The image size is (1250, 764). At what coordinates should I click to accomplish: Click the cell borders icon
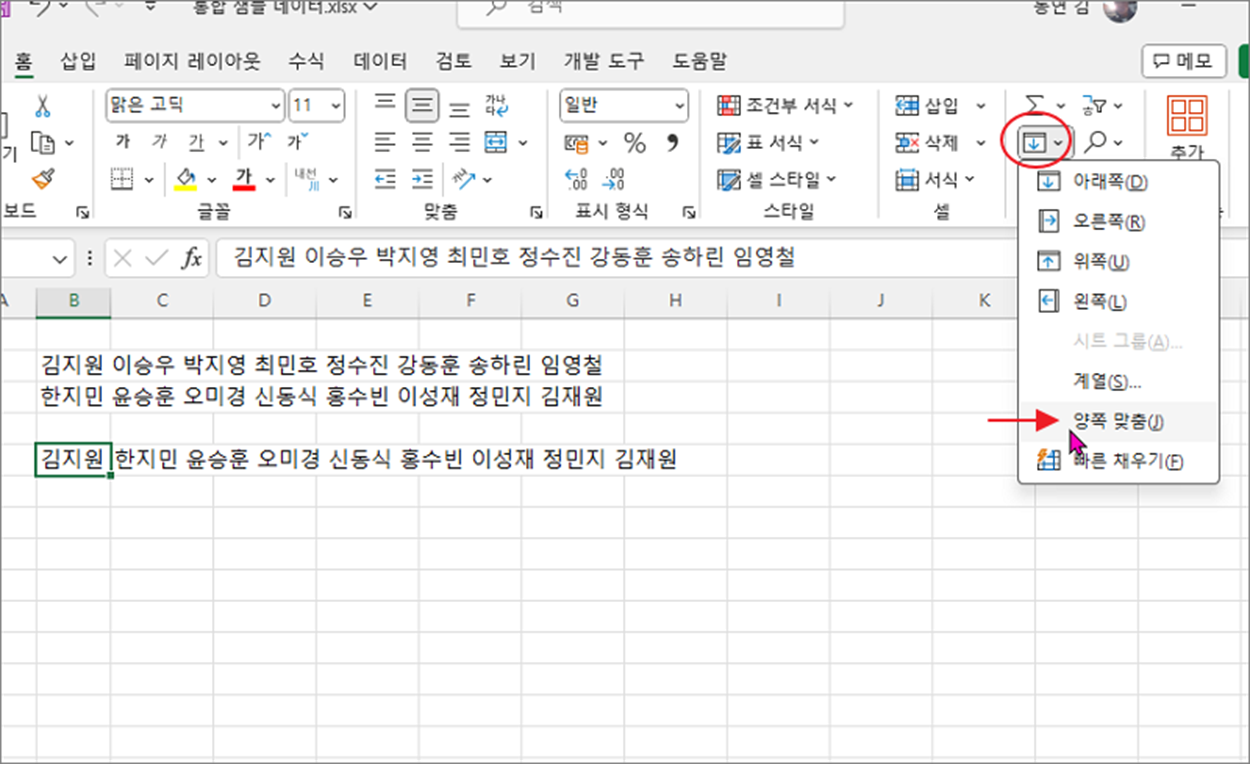point(122,179)
